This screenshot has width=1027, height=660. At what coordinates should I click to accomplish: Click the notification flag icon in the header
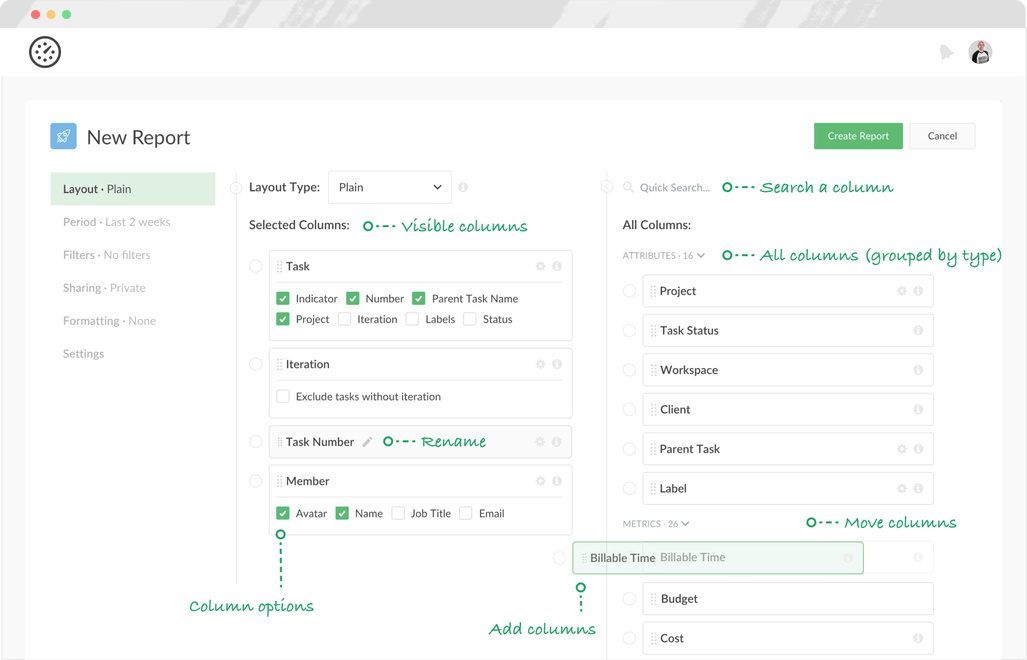(946, 51)
